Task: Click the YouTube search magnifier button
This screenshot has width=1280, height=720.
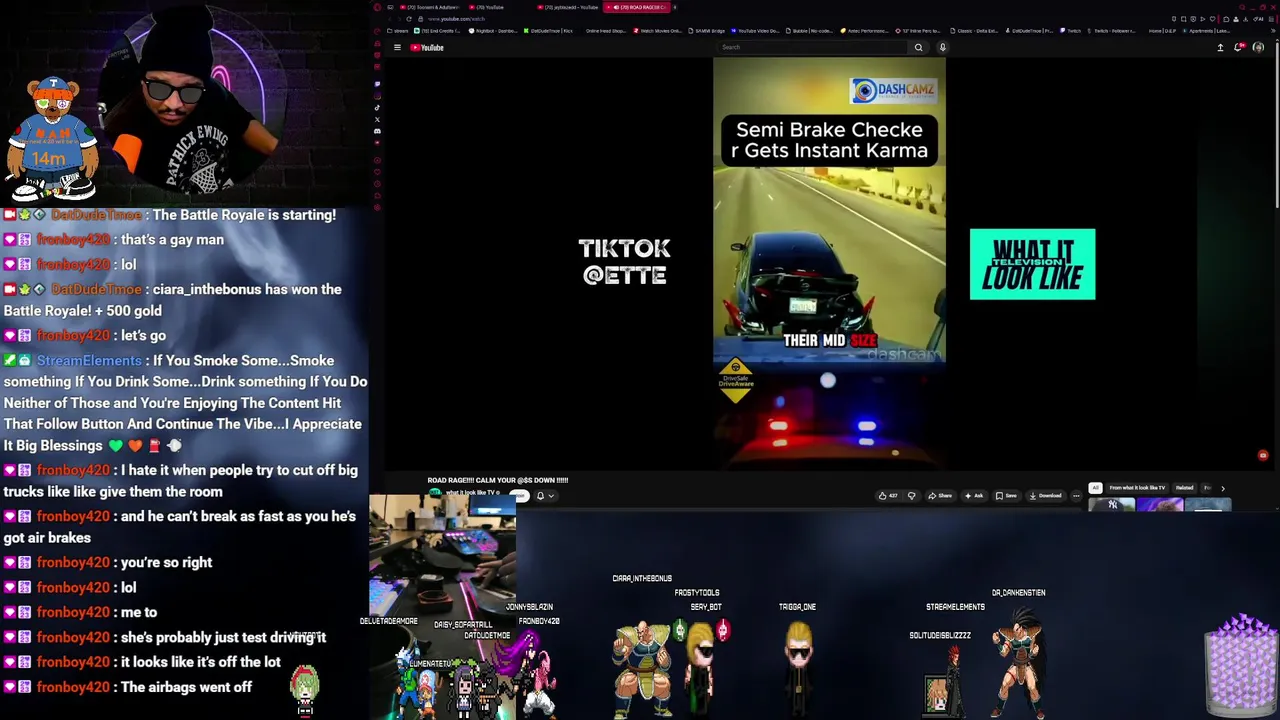Action: coord(918,47)
